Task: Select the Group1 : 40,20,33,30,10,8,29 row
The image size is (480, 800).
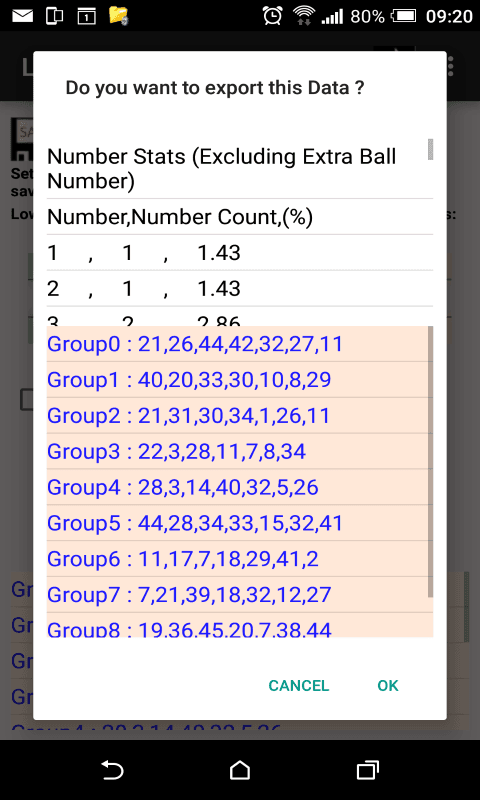Action: (240, 380)
